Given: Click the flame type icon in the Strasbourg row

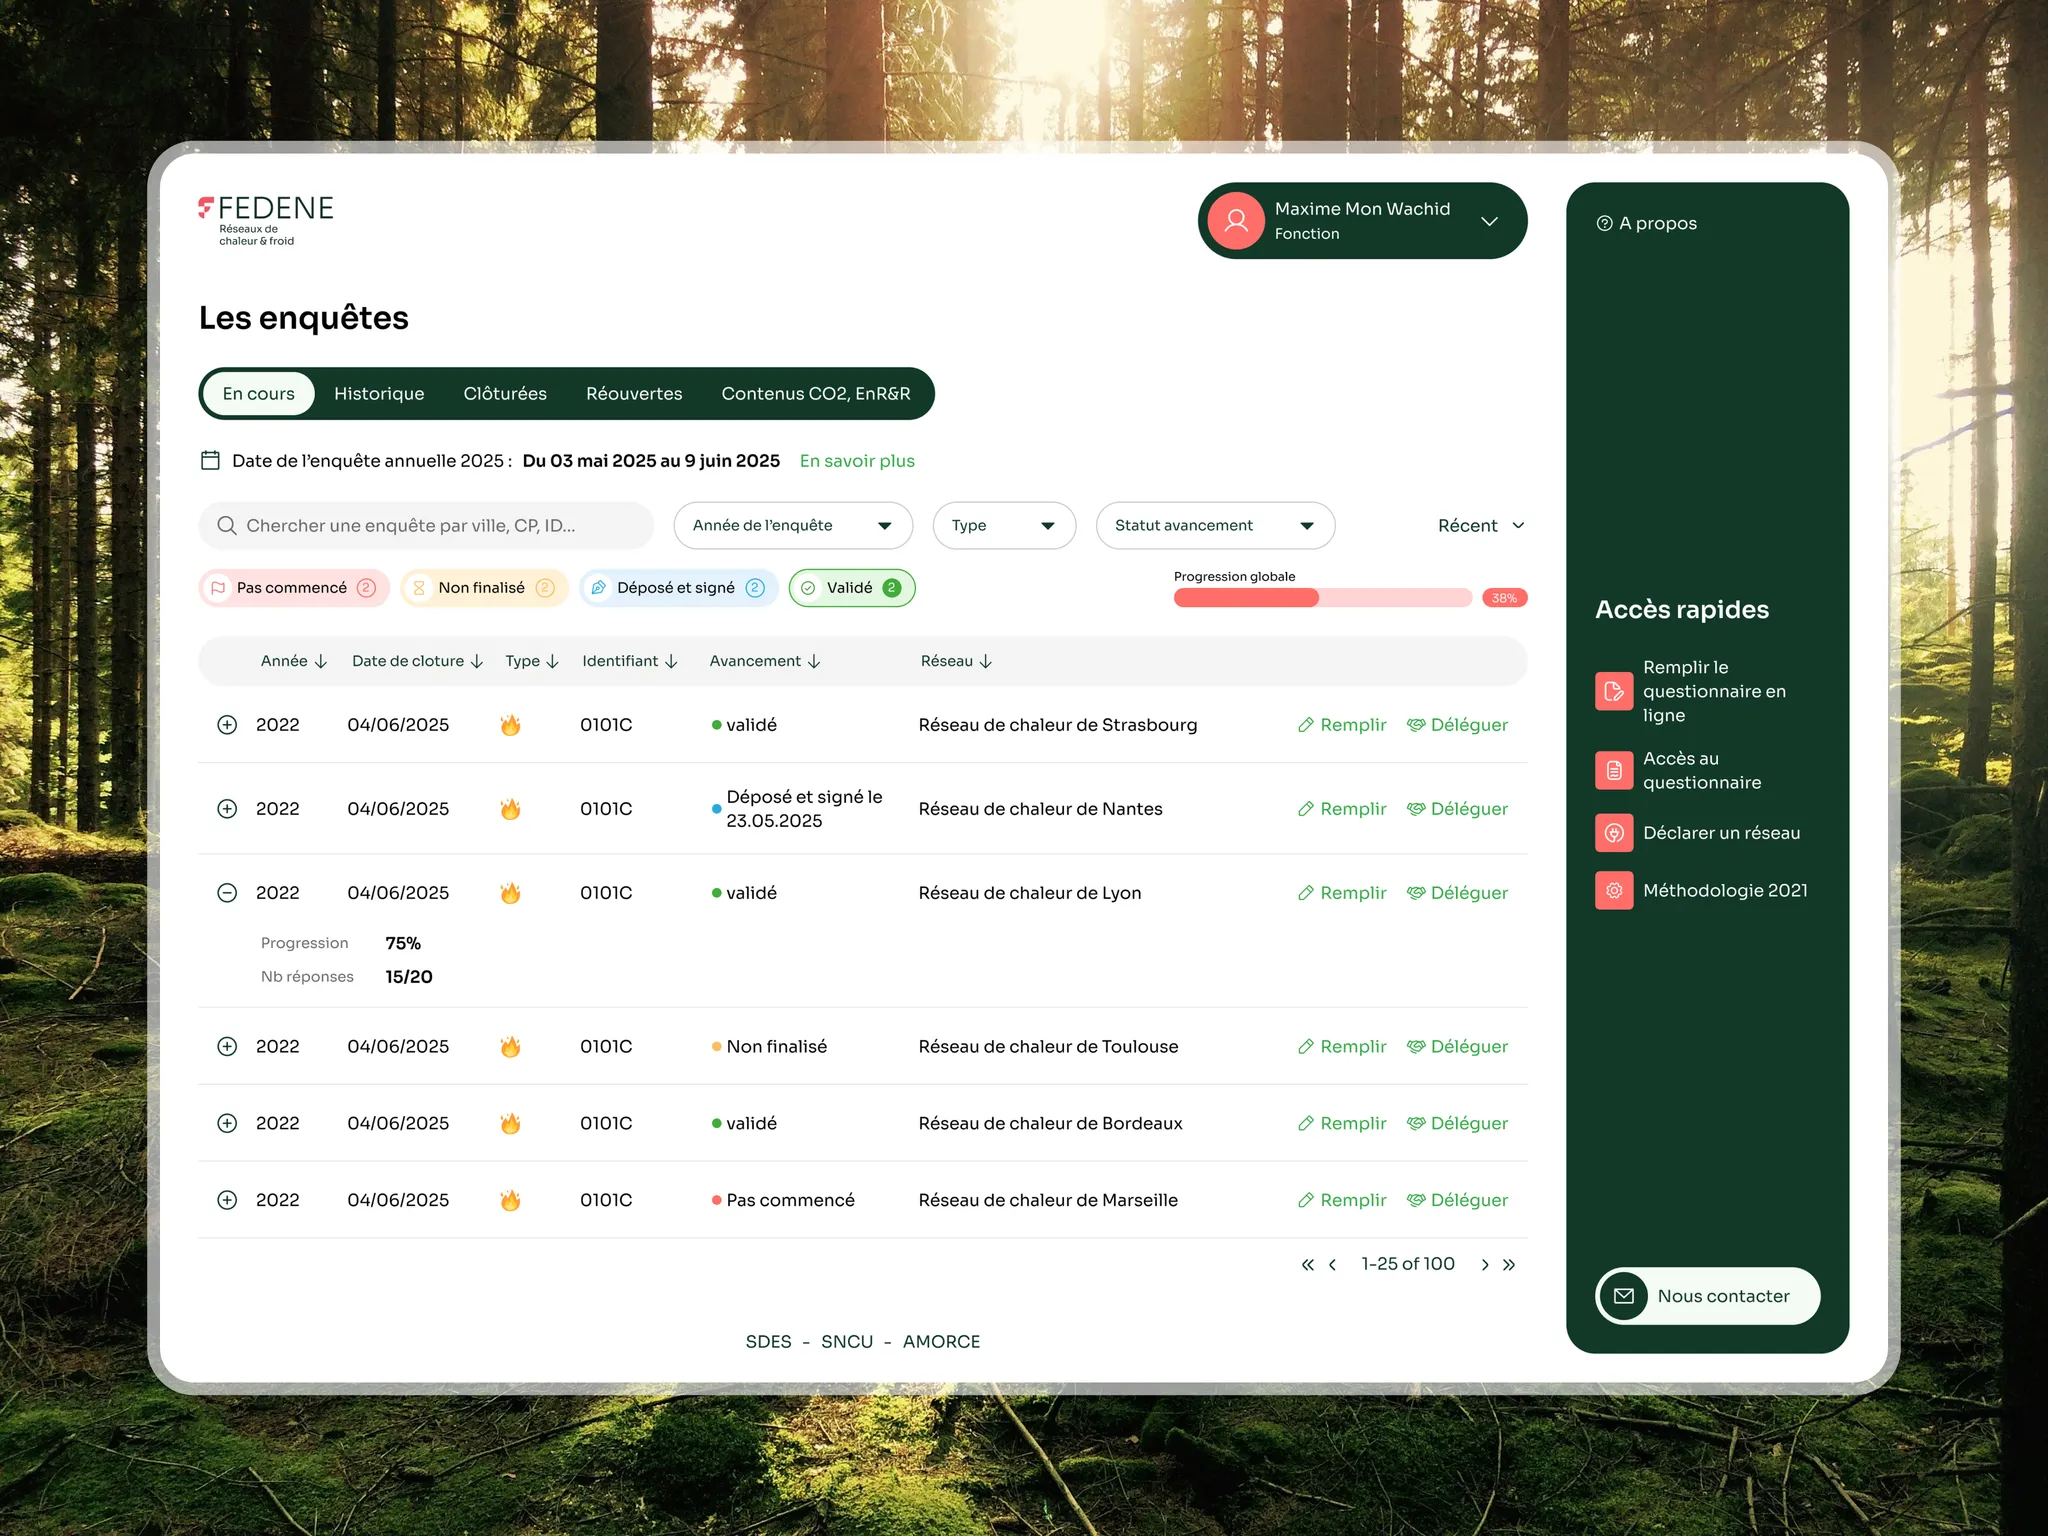Looking at the screenshot, I should 510,725.
